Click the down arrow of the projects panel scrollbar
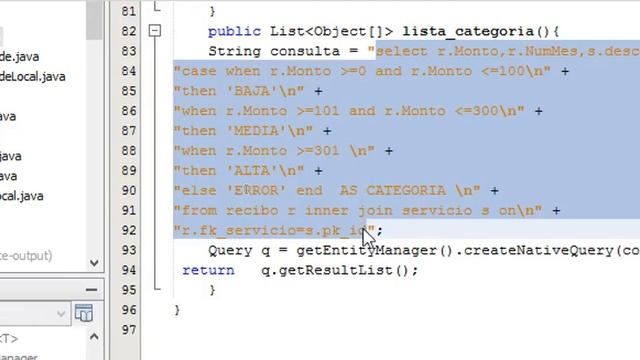The height and width of the screenshot is (360, 640). tap(94, 262)
